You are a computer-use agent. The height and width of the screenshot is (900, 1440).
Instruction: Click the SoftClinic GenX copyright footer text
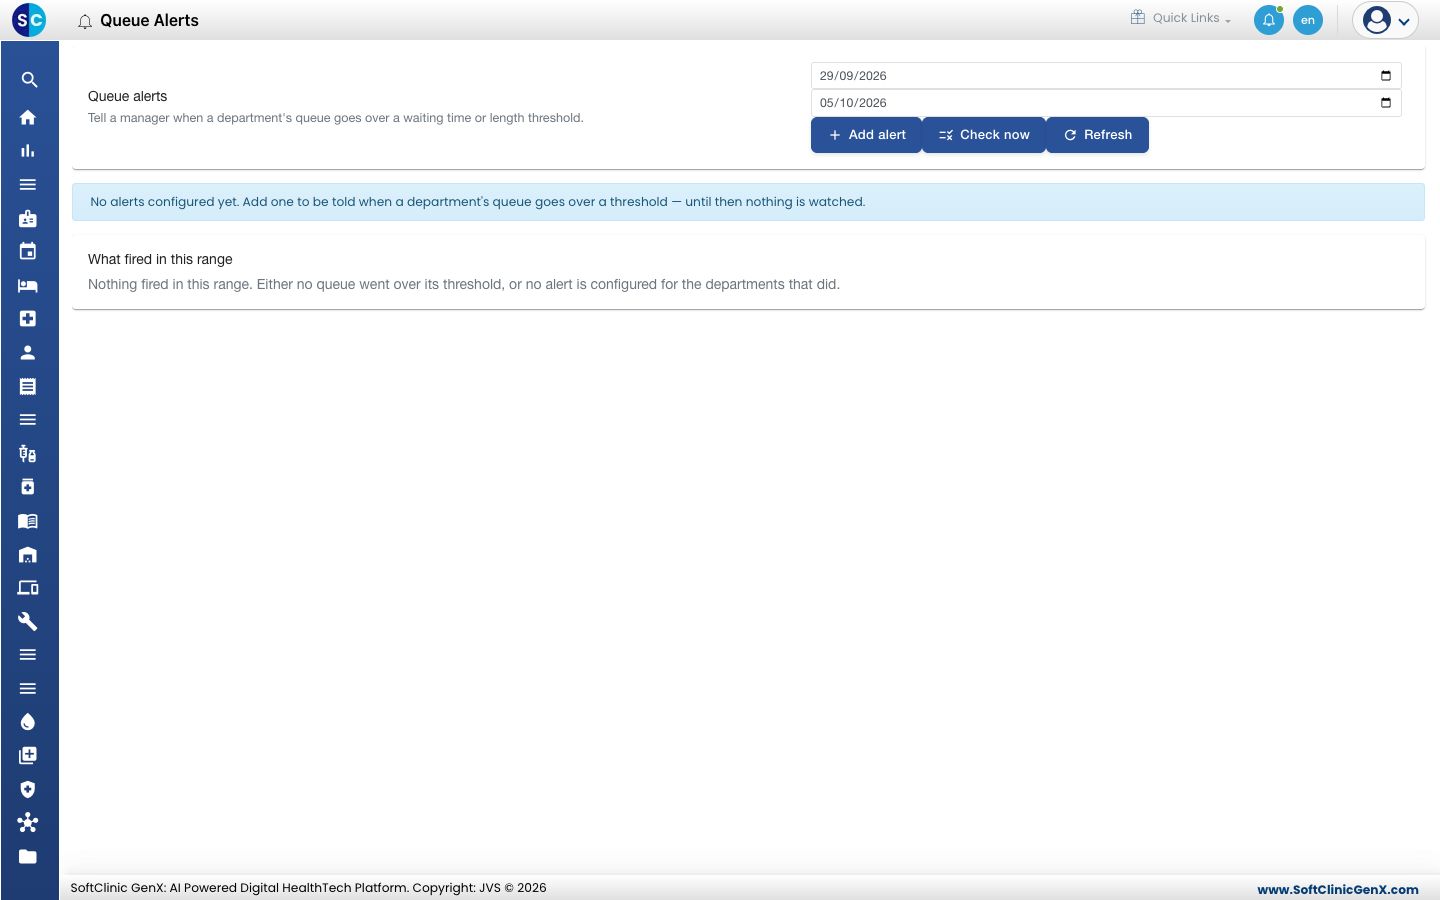(x=308, y=888)
